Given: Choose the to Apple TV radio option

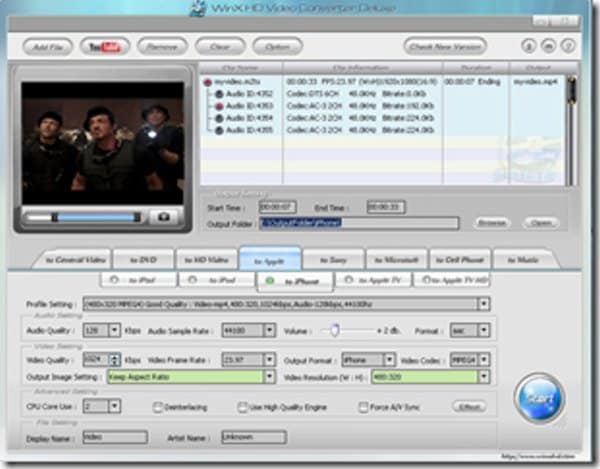Looking at the screenshot, I should pyautogui.click(x=349, y=280).
